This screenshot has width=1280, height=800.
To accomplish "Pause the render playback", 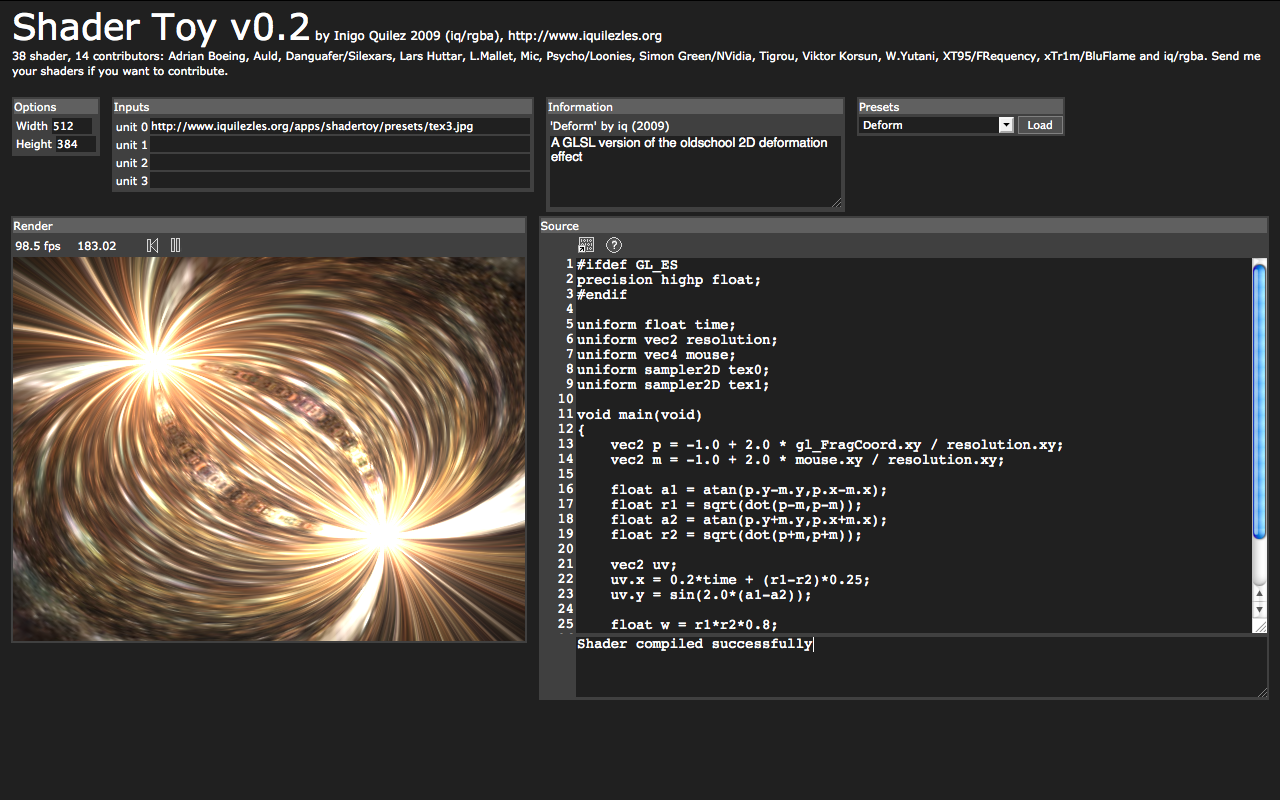I will pos(176,246).
